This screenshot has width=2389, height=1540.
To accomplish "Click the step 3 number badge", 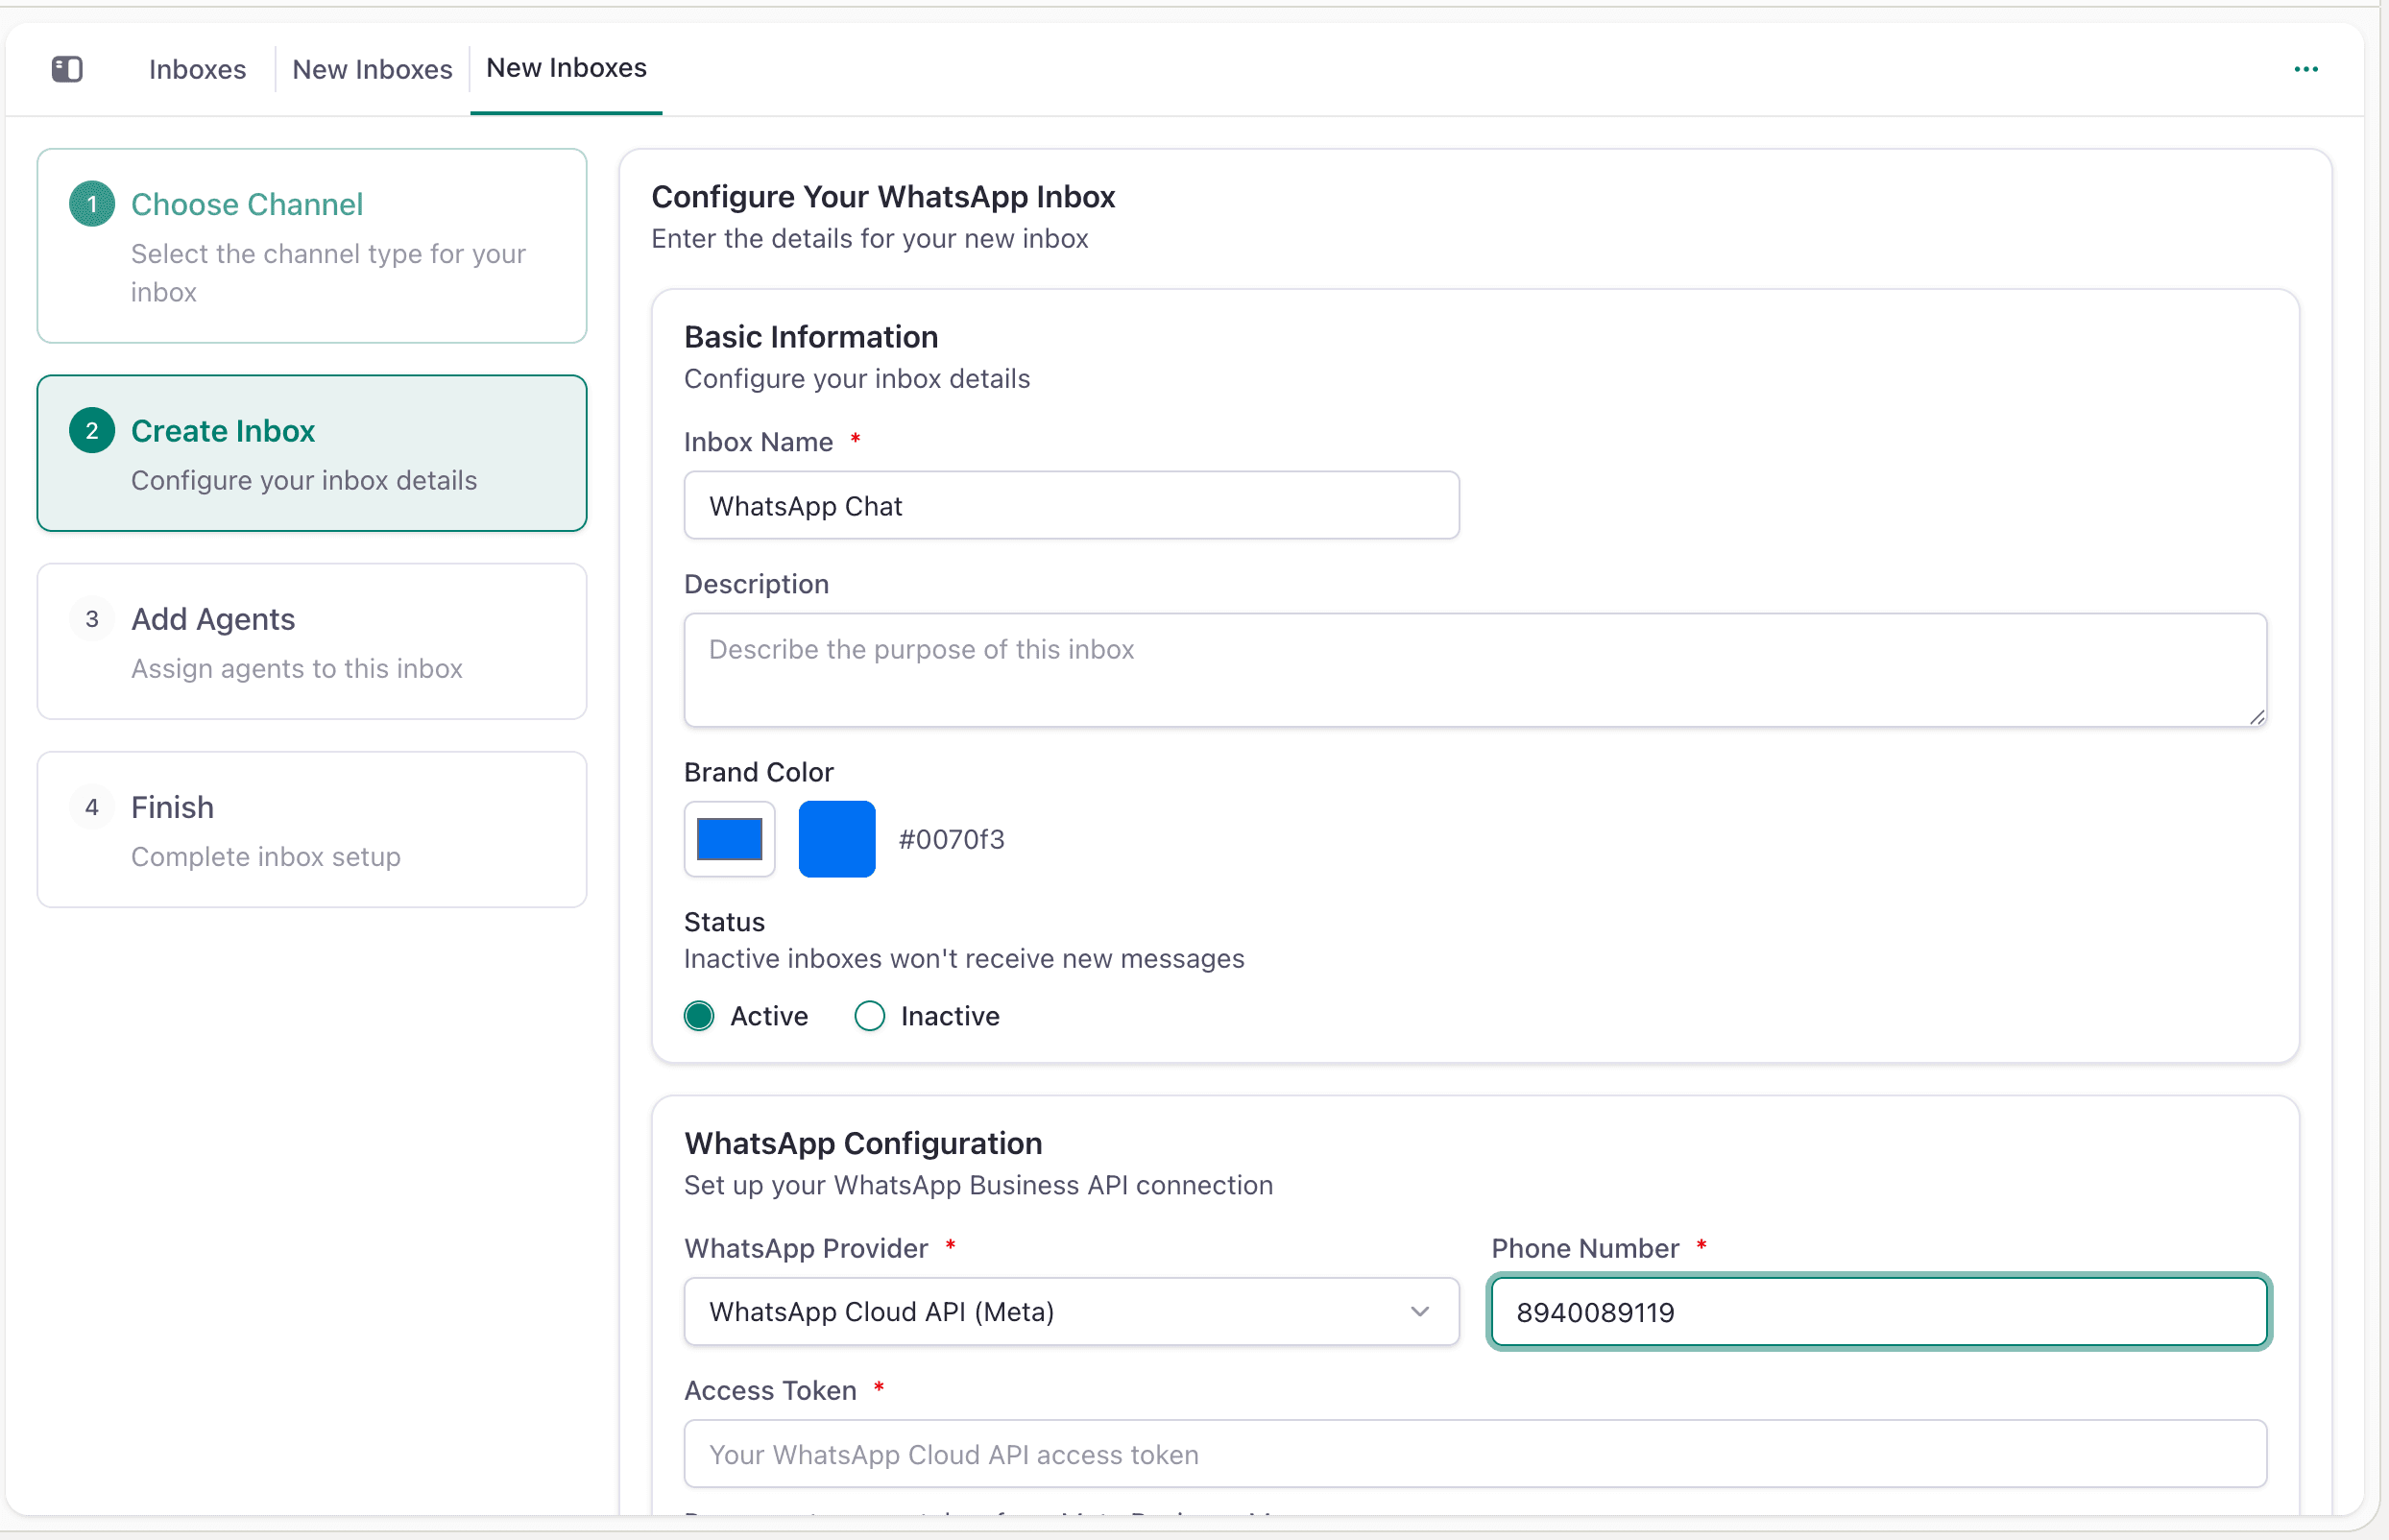I will [92, 619].
